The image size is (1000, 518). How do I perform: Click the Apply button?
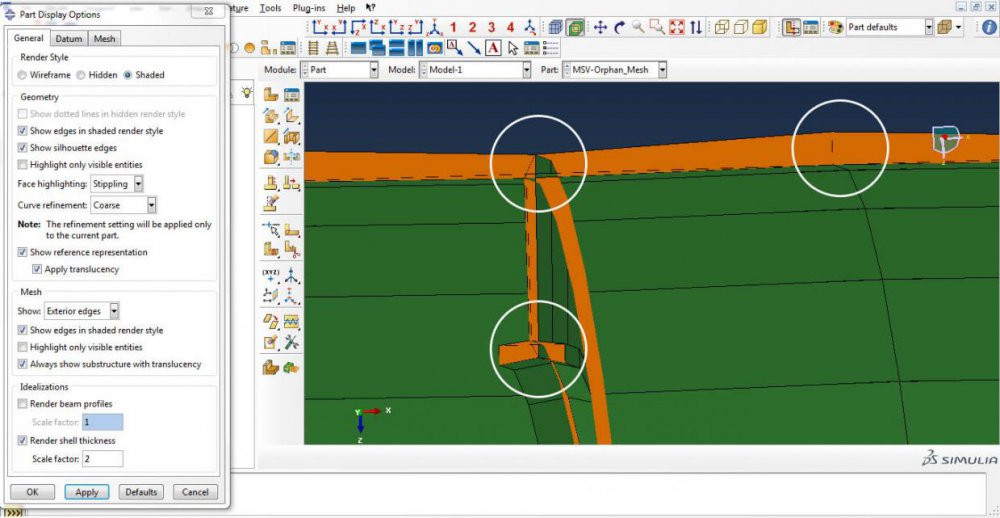pyautogui.click(x=87, y=492)
